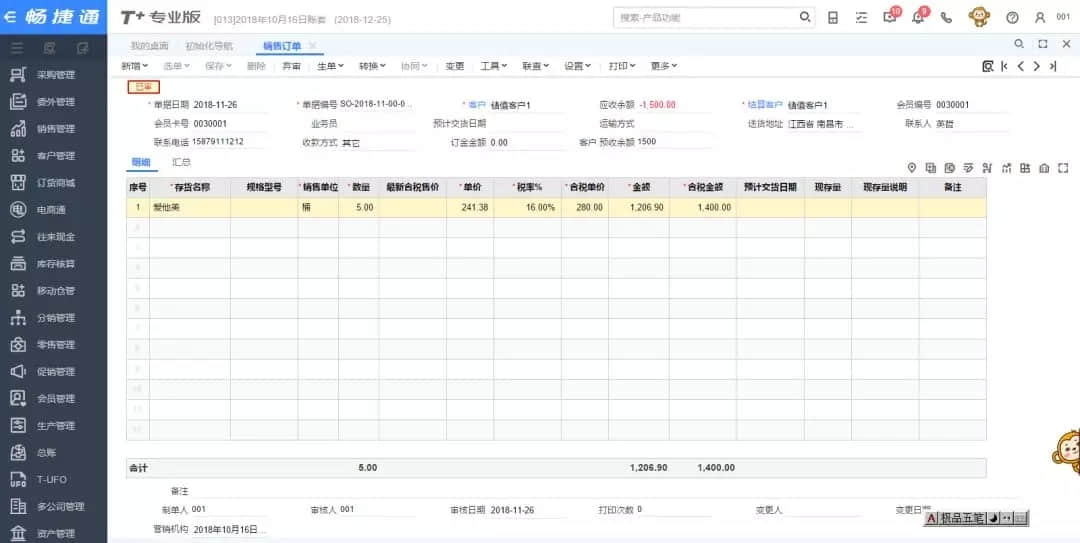
Task: Open the 打印 dropdown menu
Action: (x=621, y=66)
